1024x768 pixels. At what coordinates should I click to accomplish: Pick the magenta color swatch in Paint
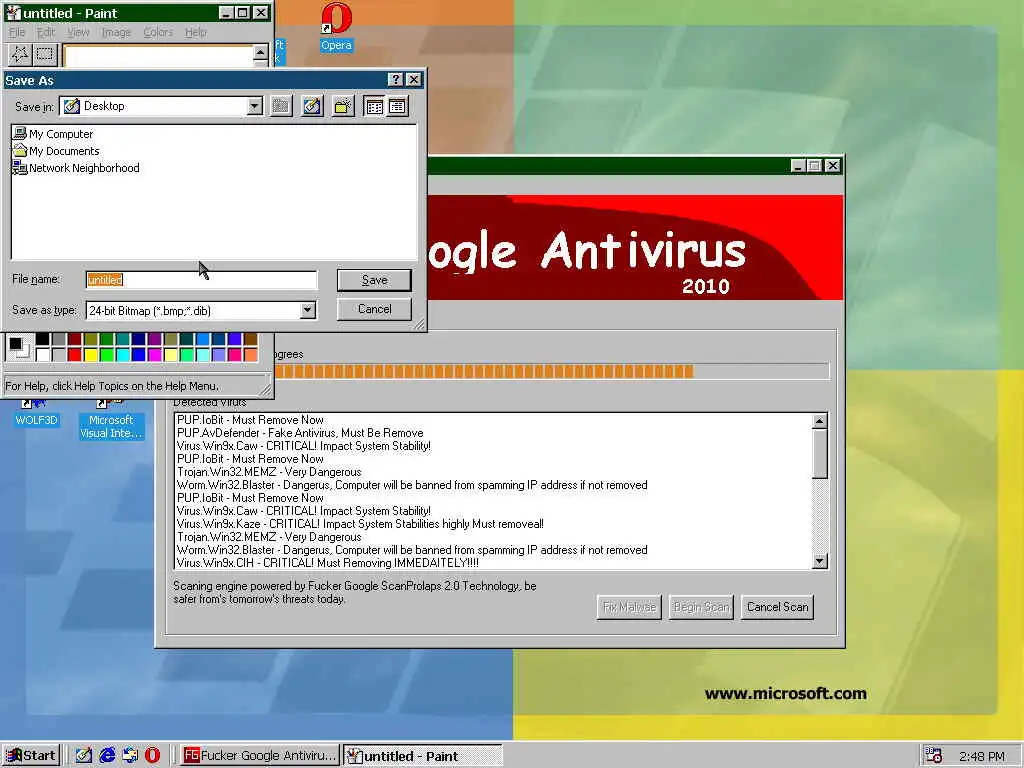coord(154,355)
